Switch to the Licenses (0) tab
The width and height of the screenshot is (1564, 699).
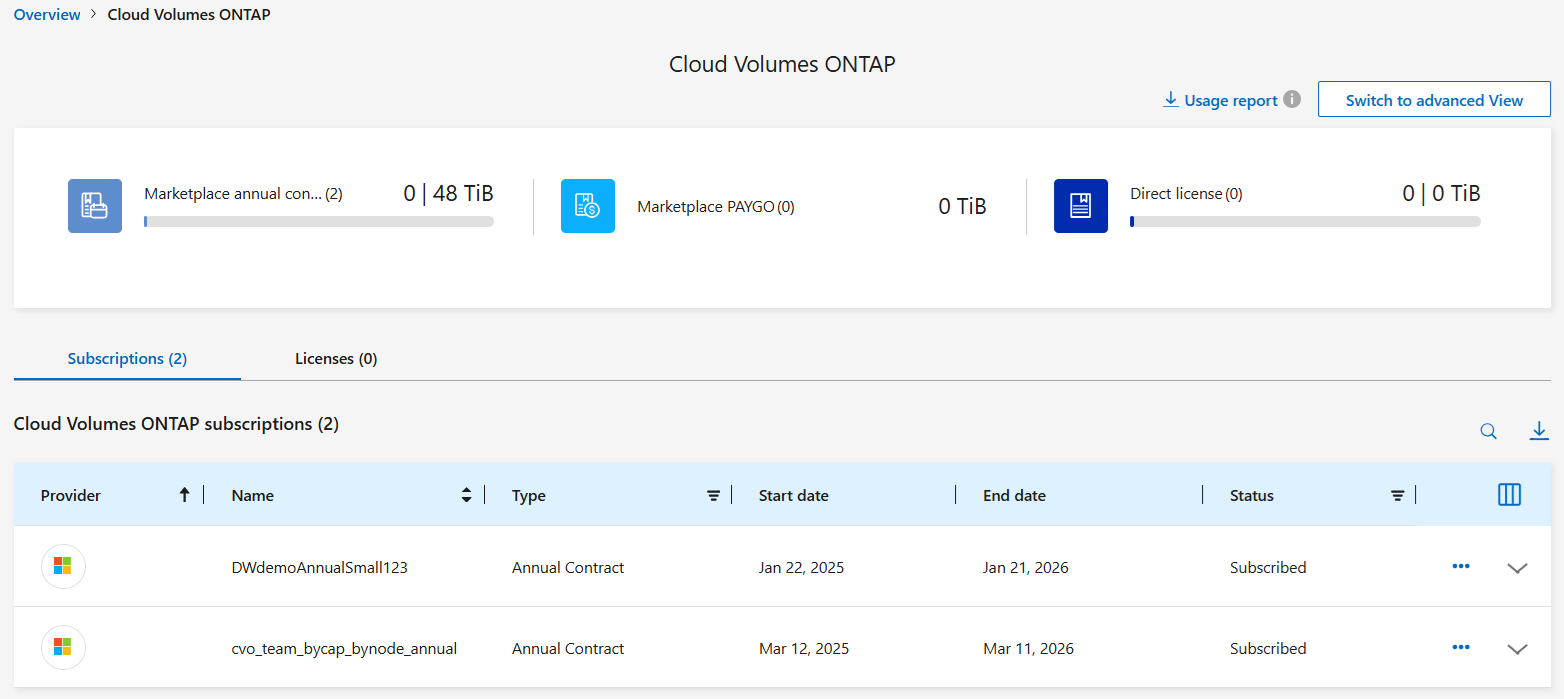pos(336,358)
